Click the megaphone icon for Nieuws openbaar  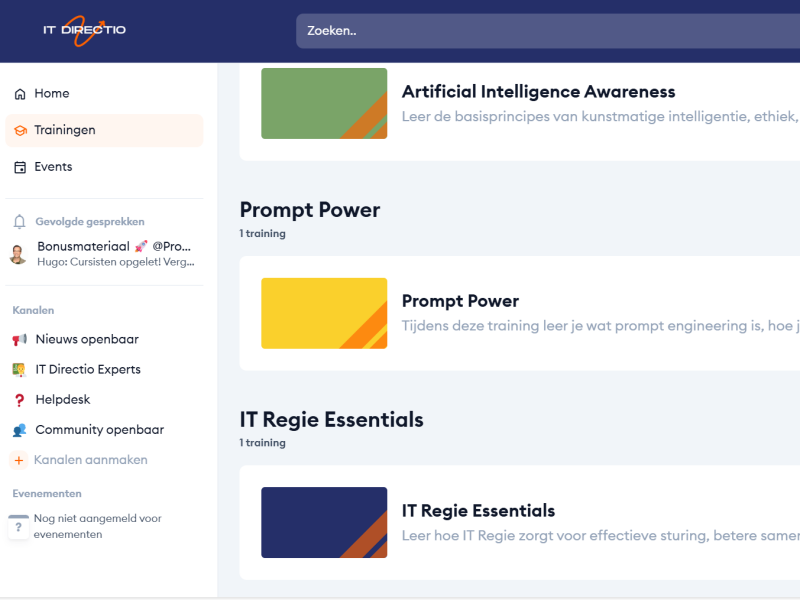point(19,340)
